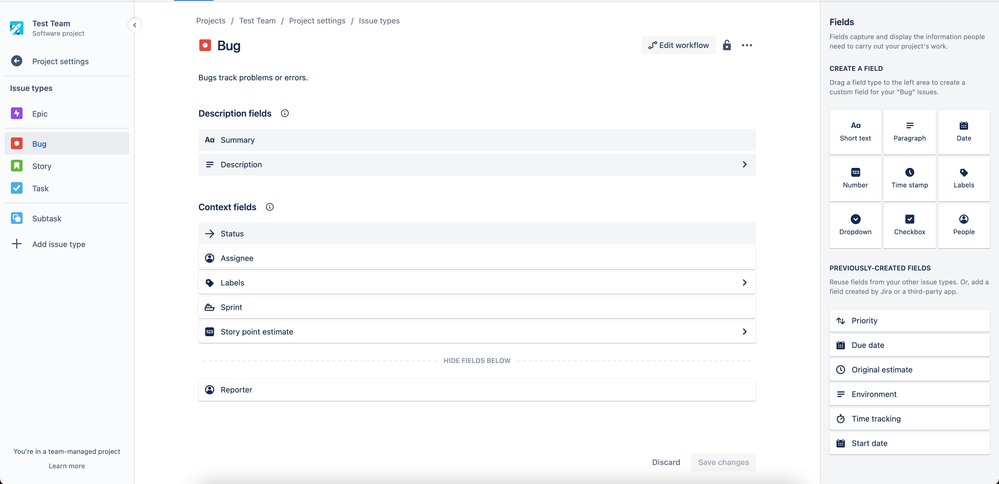Select the Priority previously-created field
Viewport: 999px width, 484px height.
(909, 321)
